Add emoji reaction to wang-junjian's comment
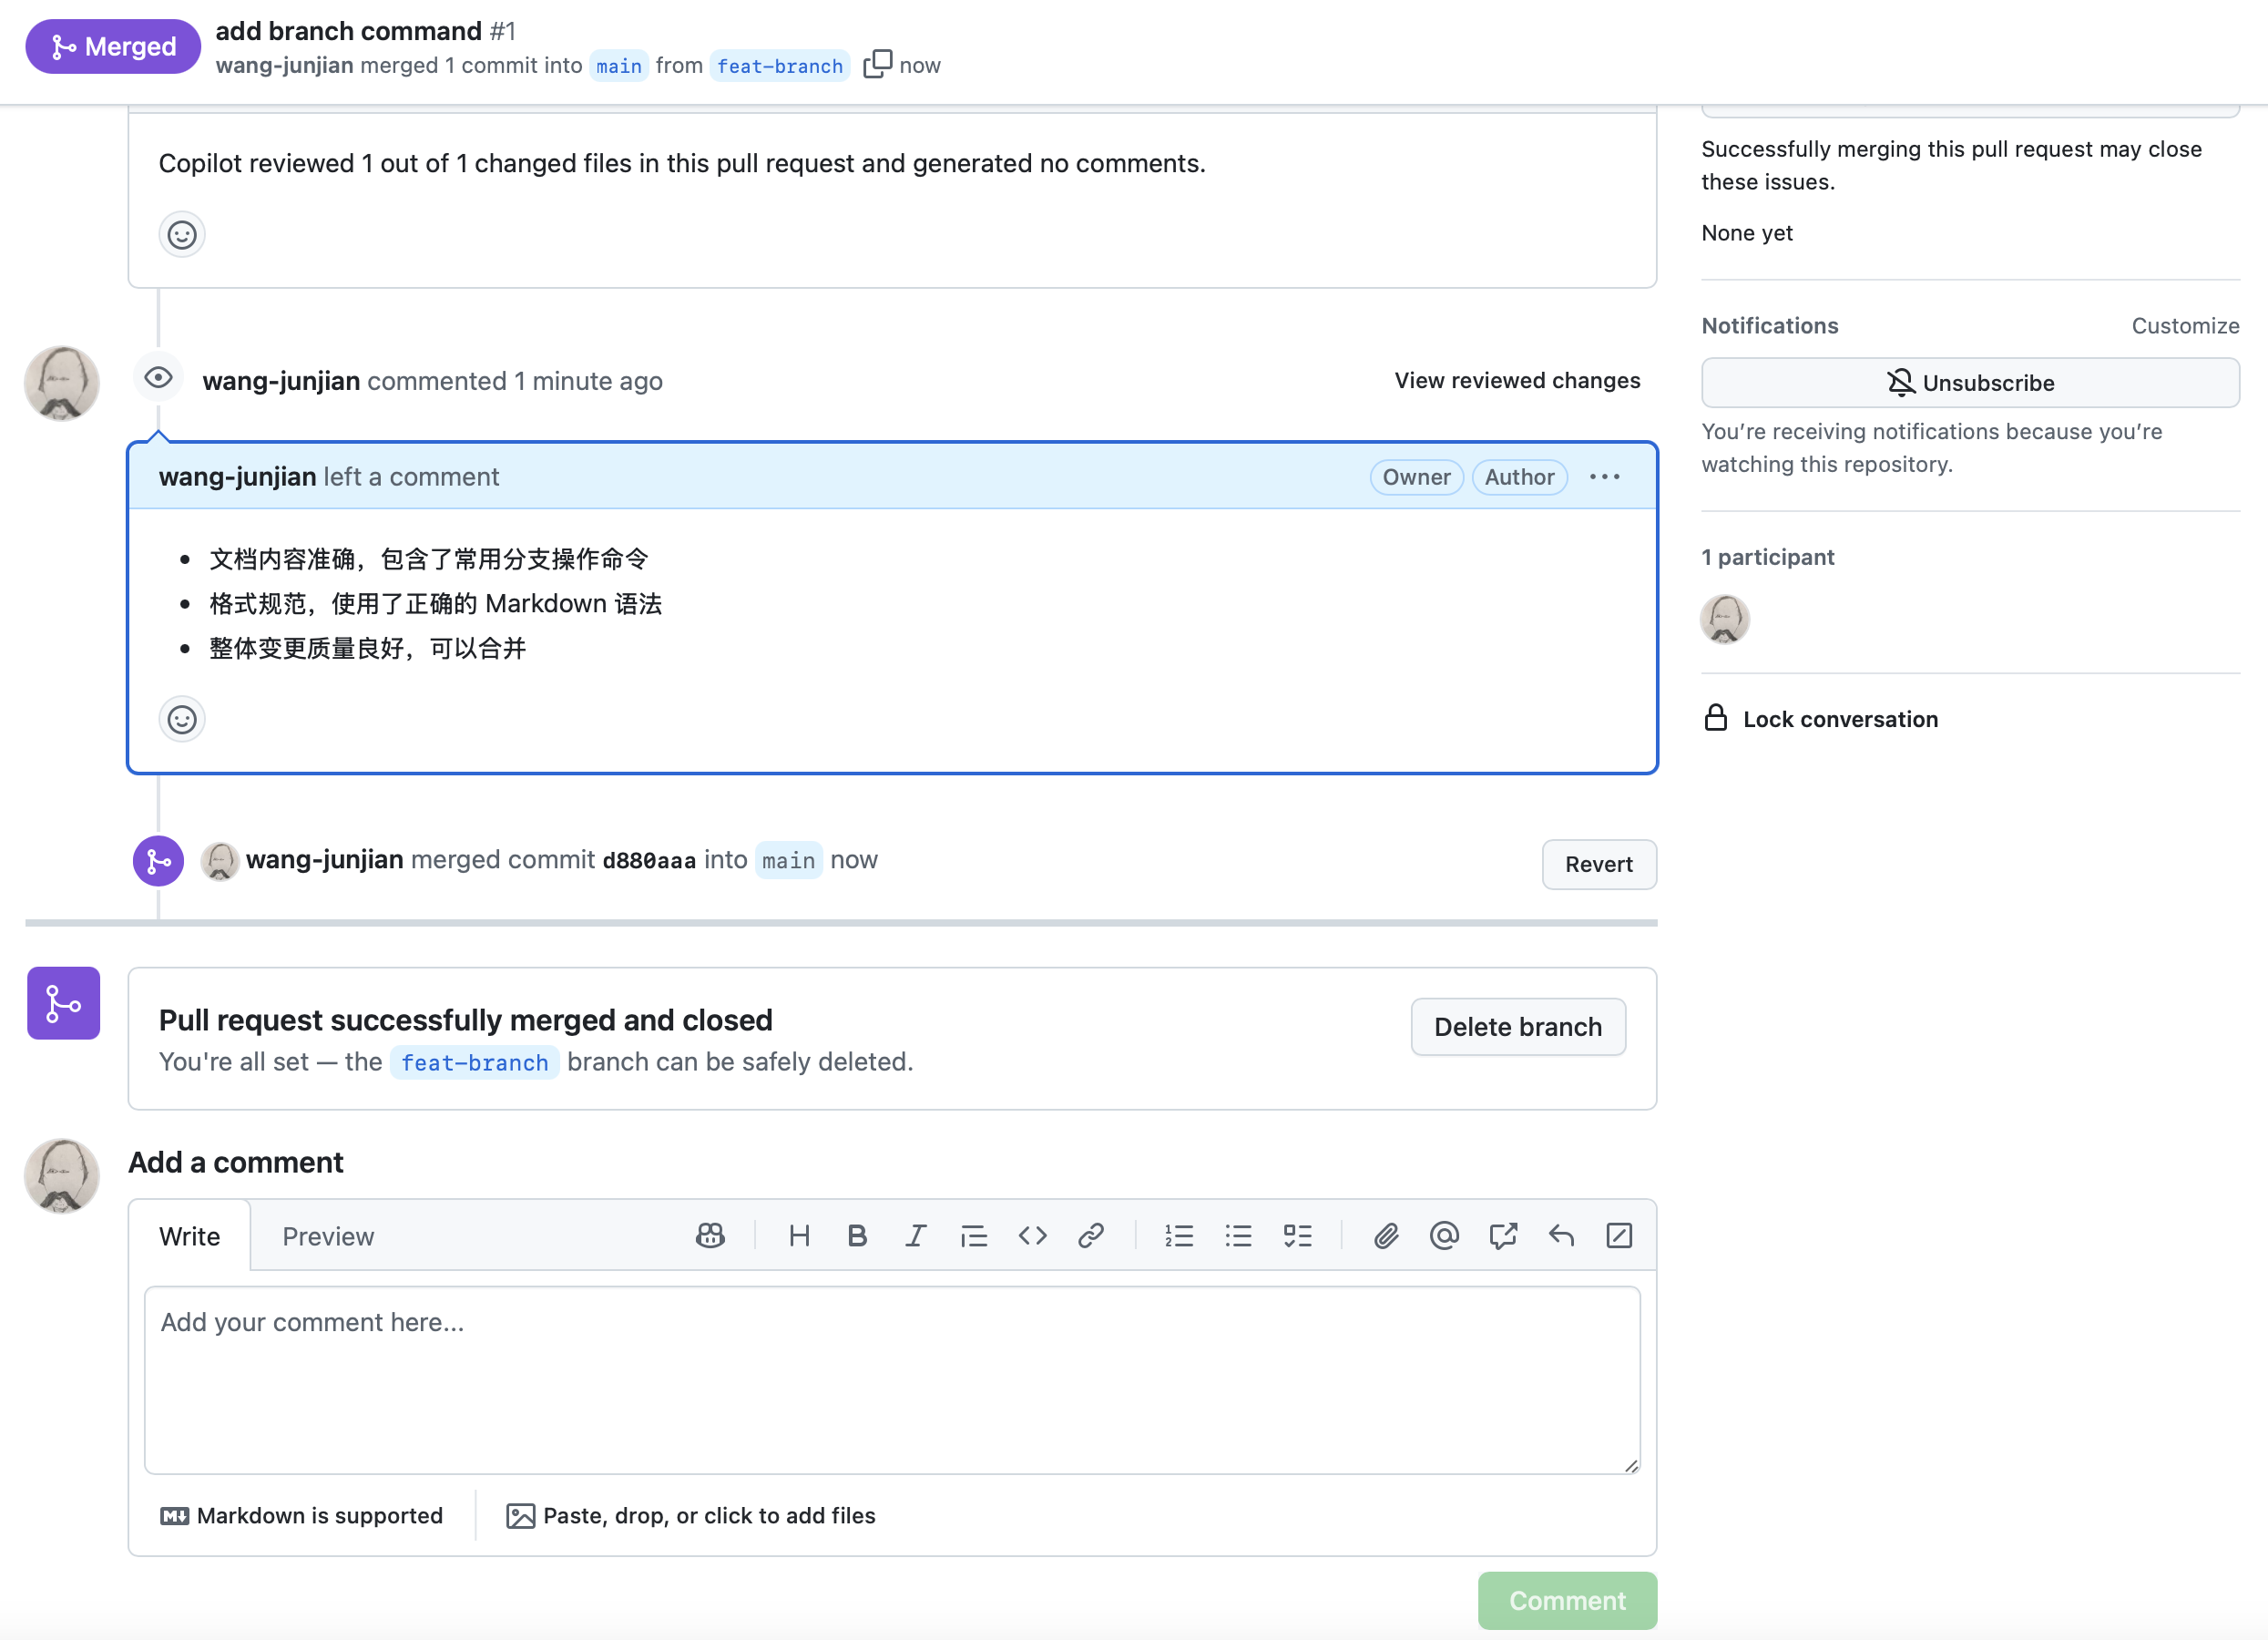The width and height of the screenshot is (2268, 1640). (182, 719)
